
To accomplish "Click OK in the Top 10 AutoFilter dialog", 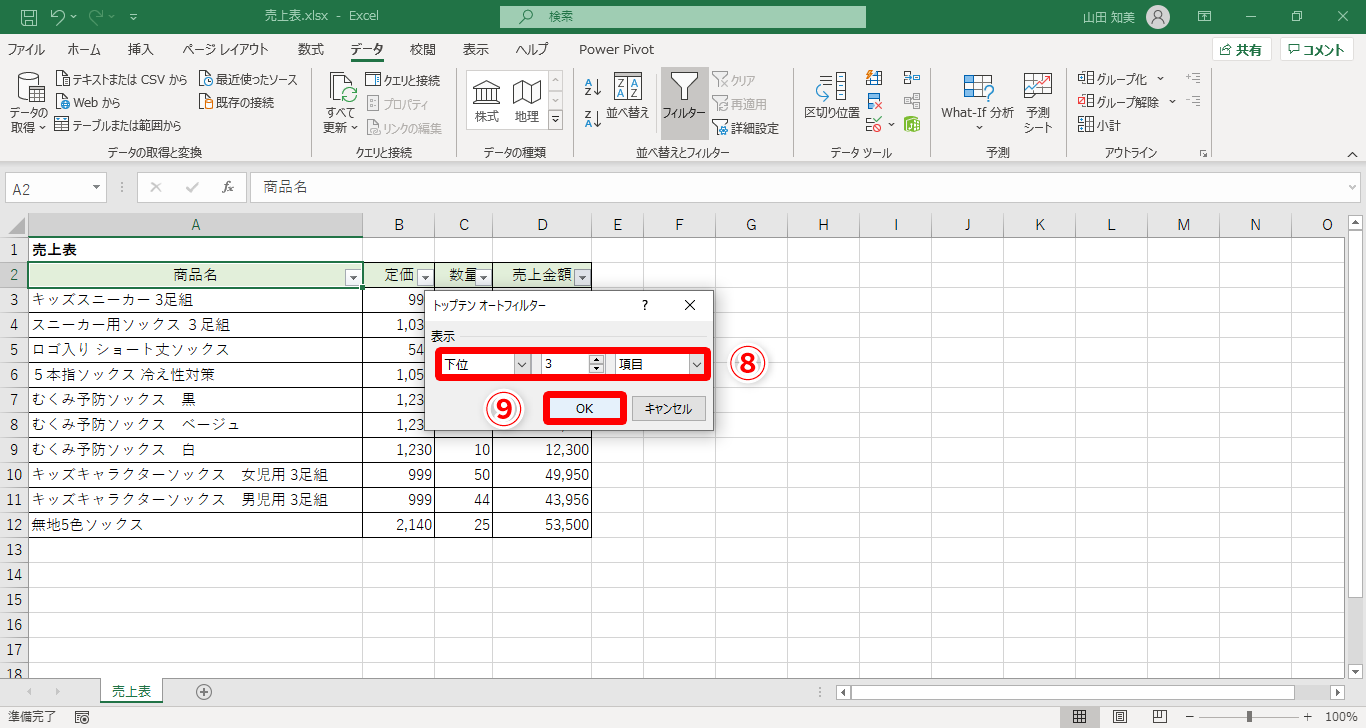I will (x=585, y=408).
